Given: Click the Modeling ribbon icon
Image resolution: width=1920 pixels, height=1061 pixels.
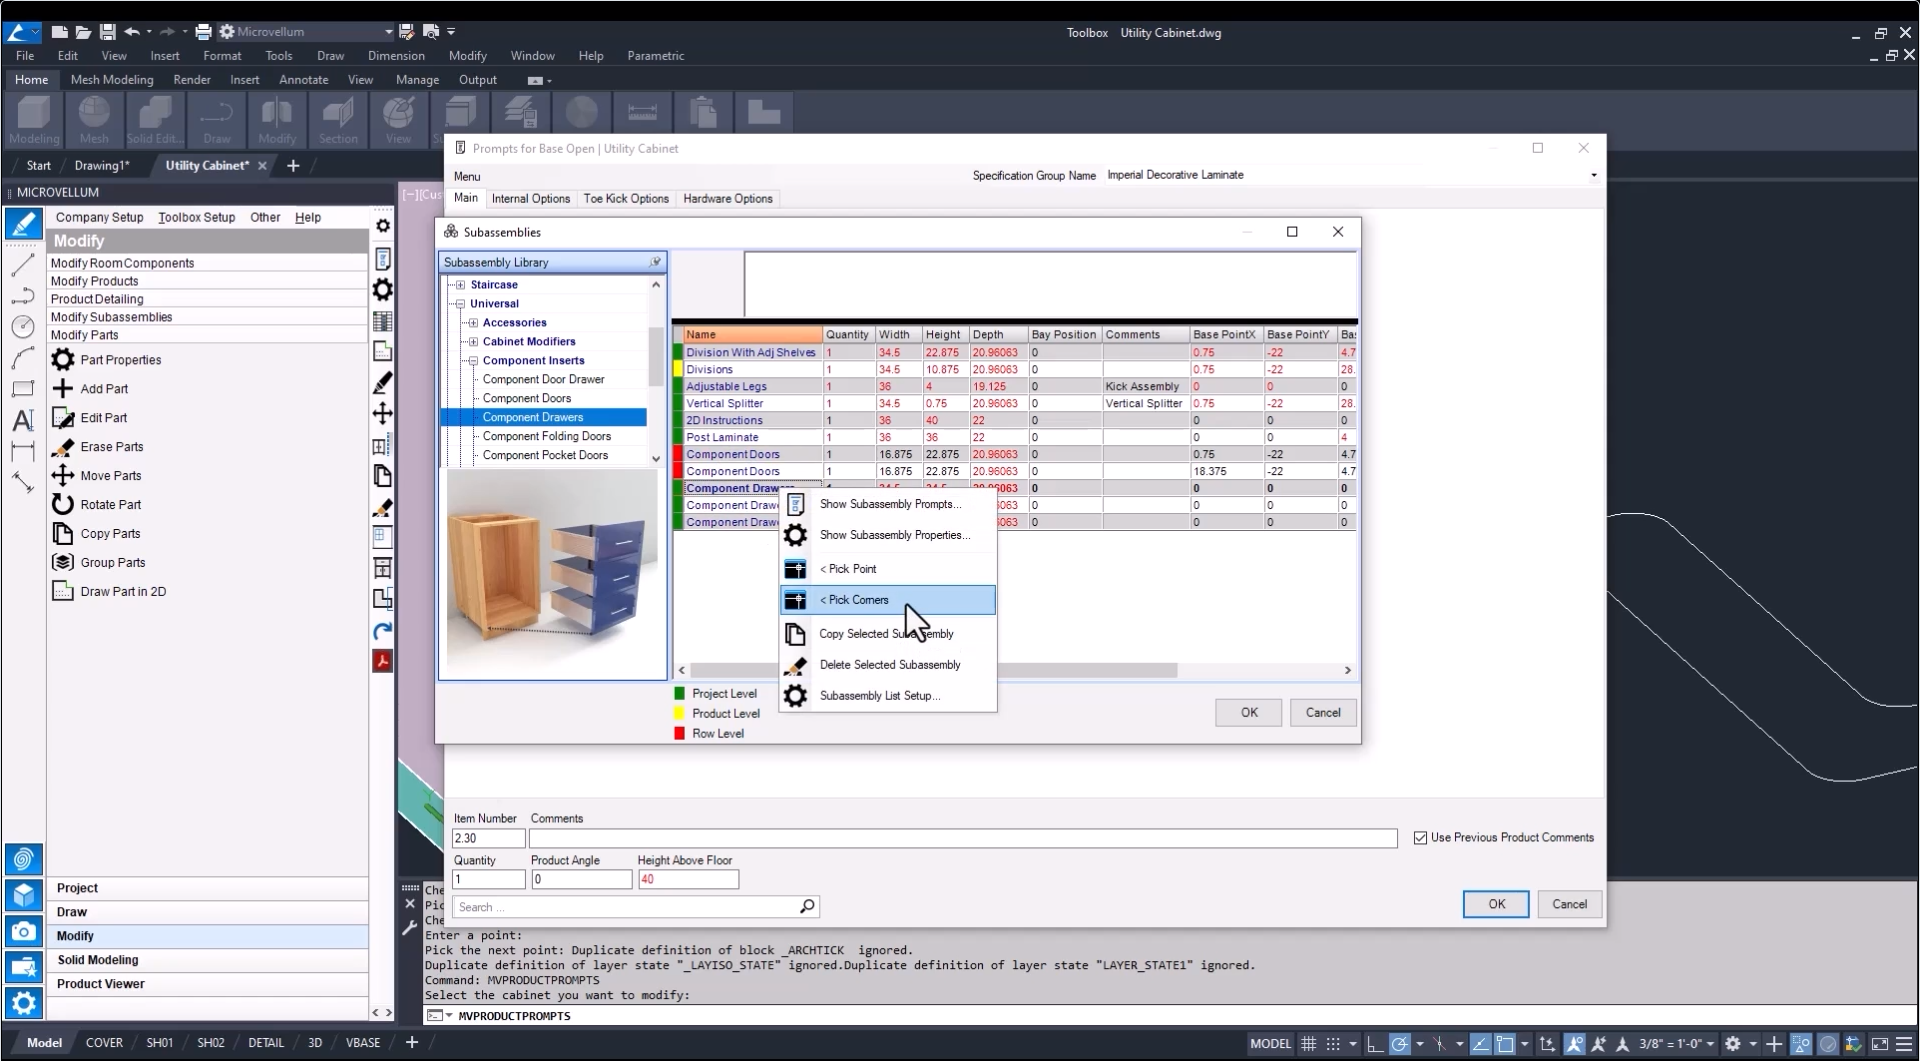Looking at the screenshot, I should click(x=34, y=120).
